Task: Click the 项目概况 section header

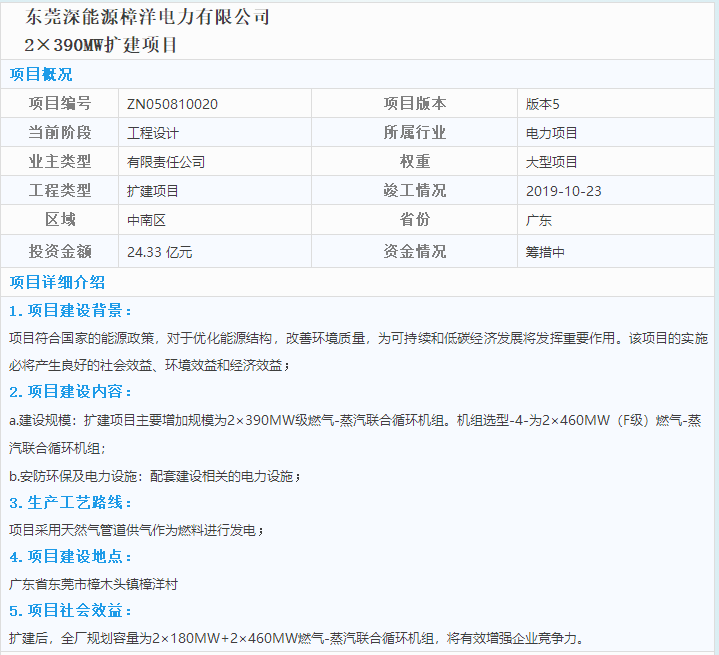Action: pyautogui.click(x=41, y=75)
